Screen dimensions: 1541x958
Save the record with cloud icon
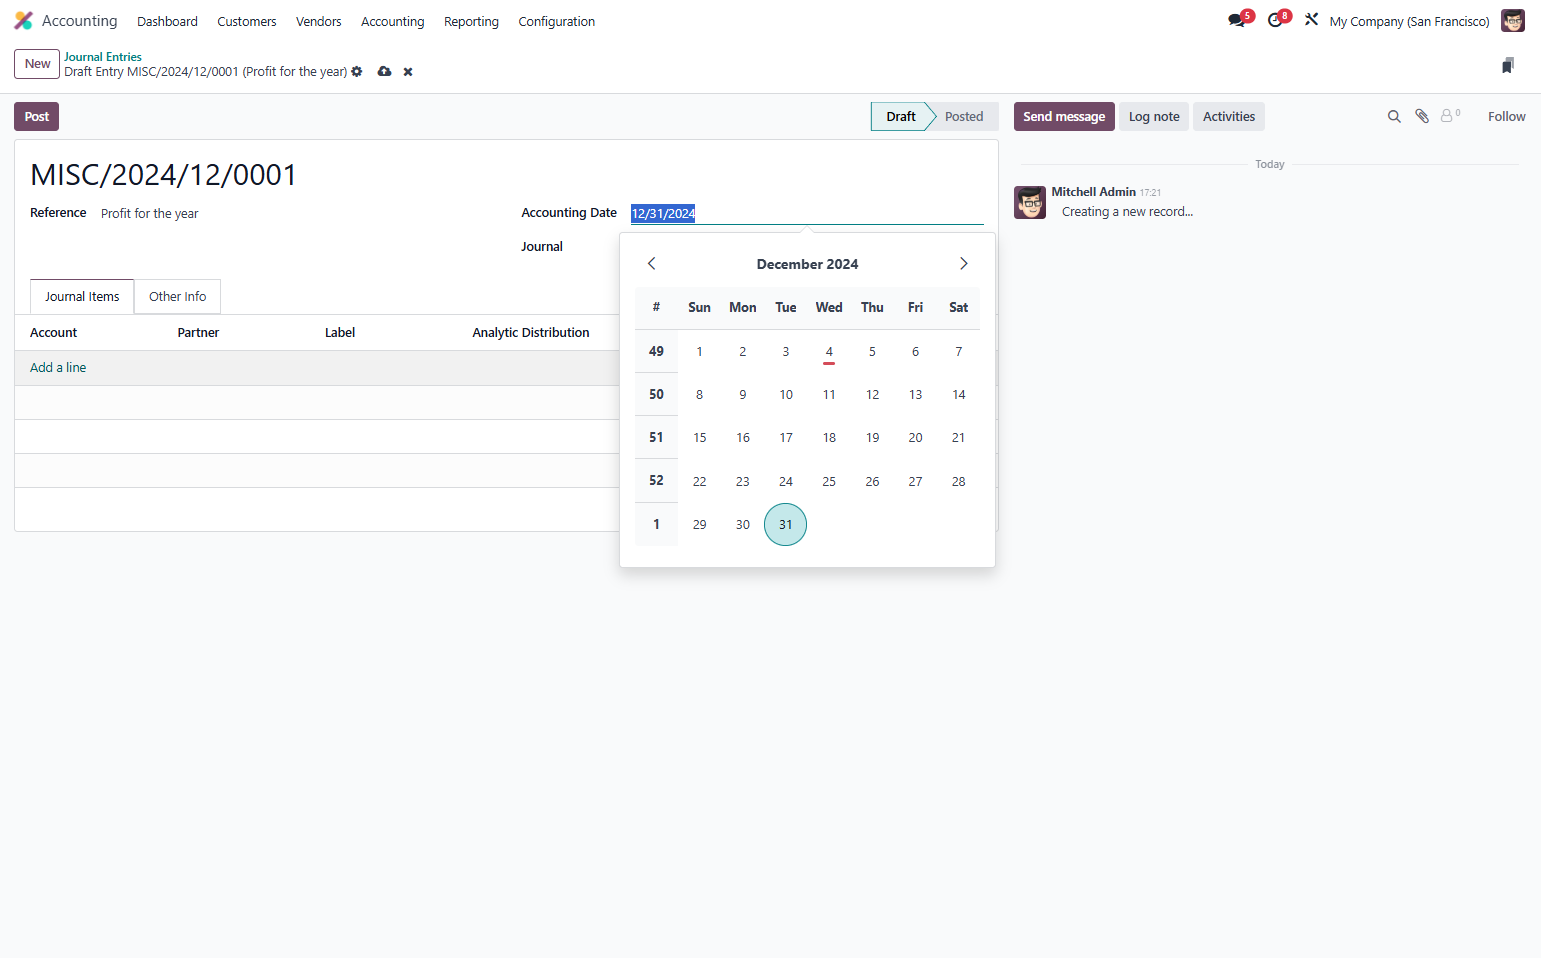pos(384,72)
